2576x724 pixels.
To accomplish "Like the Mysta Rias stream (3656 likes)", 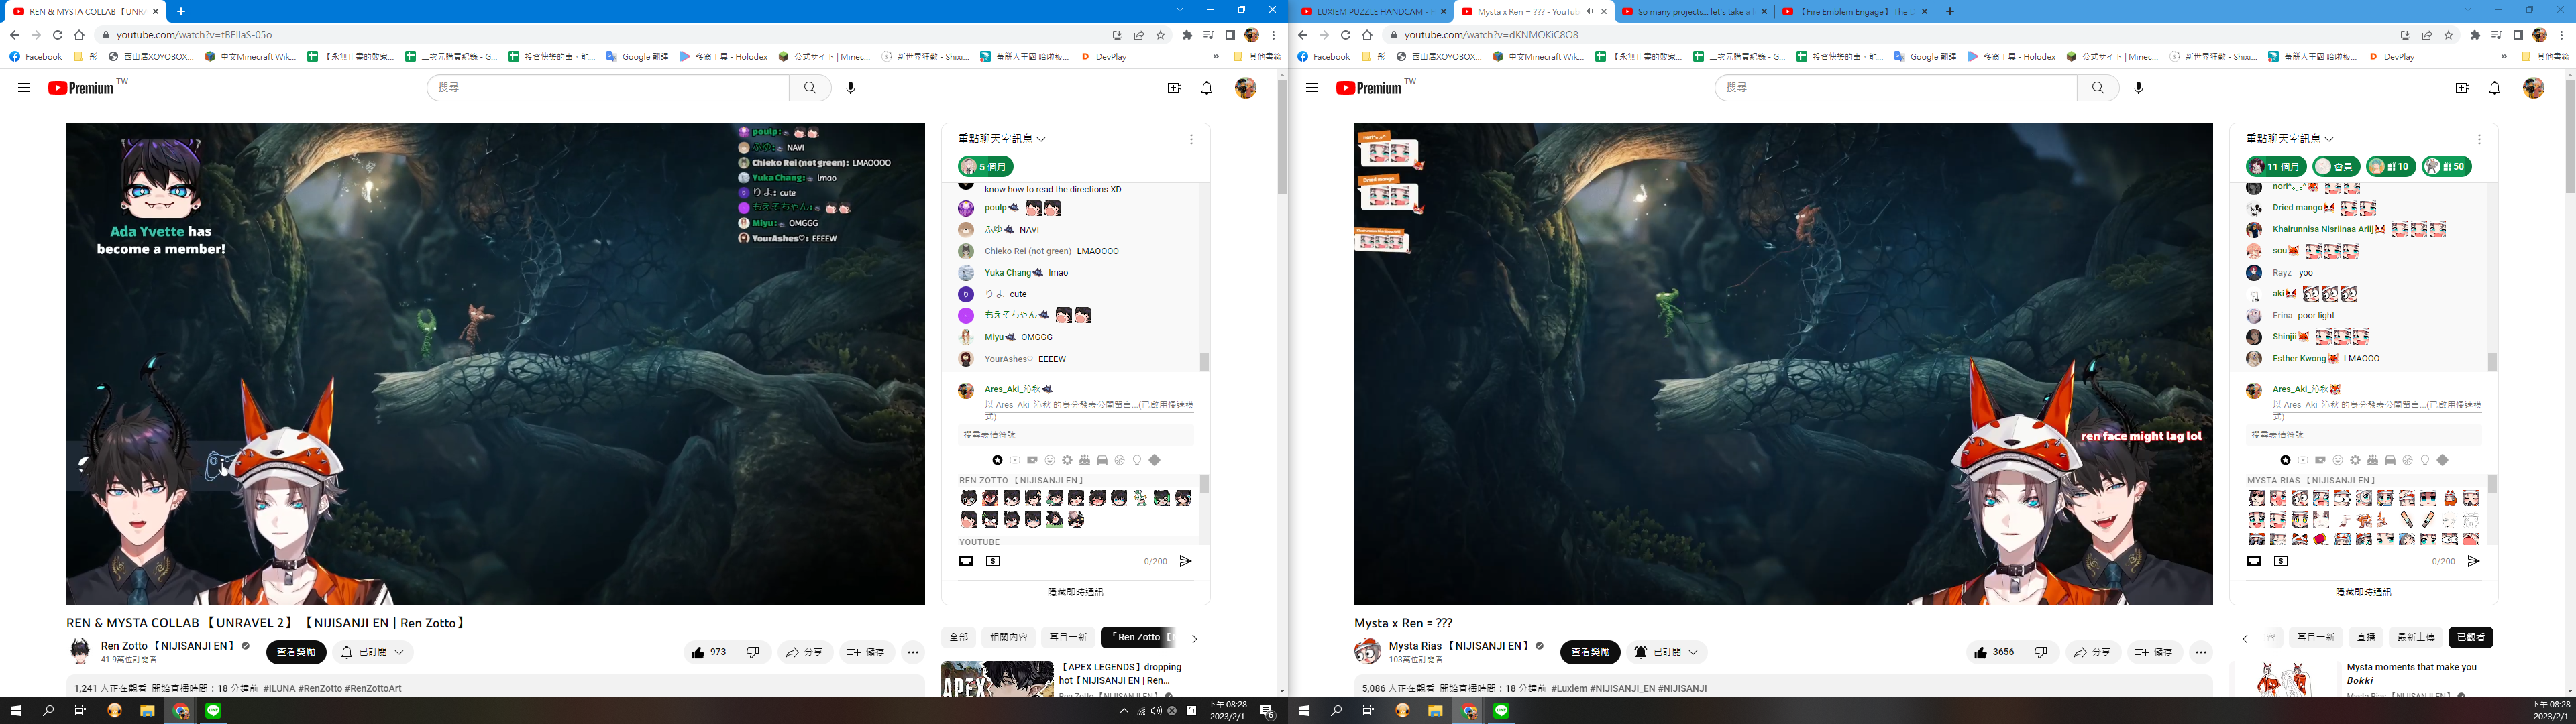I will 1996,652.
